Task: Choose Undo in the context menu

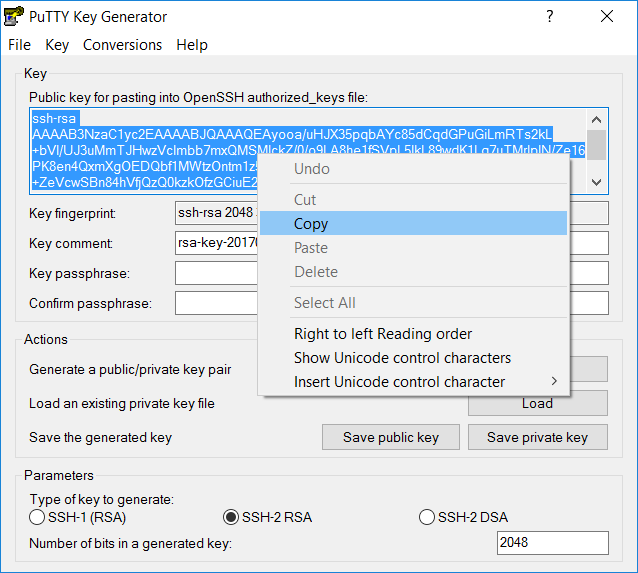Action: click(413, 168)
